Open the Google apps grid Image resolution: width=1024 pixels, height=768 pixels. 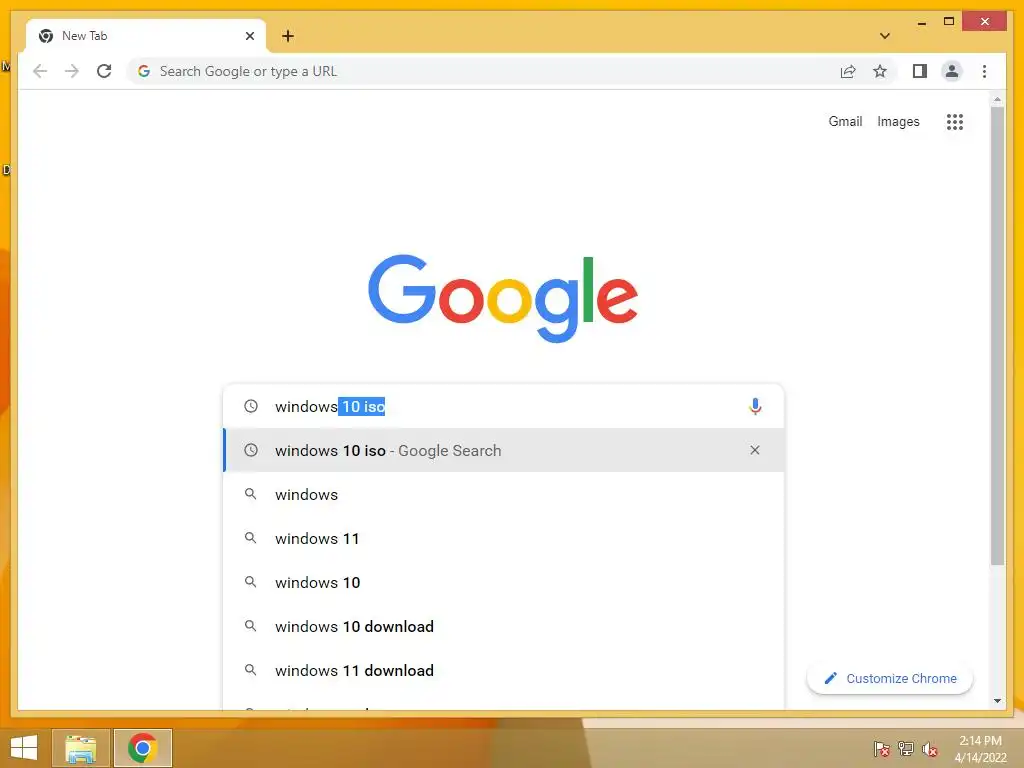click(x=955, y=121)
